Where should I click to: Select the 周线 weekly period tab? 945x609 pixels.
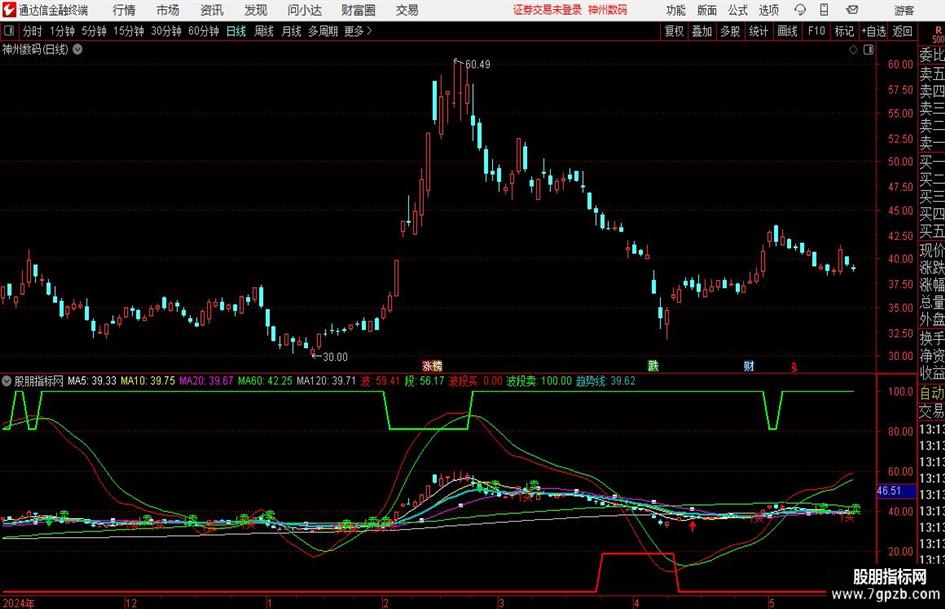coord(264,31)
